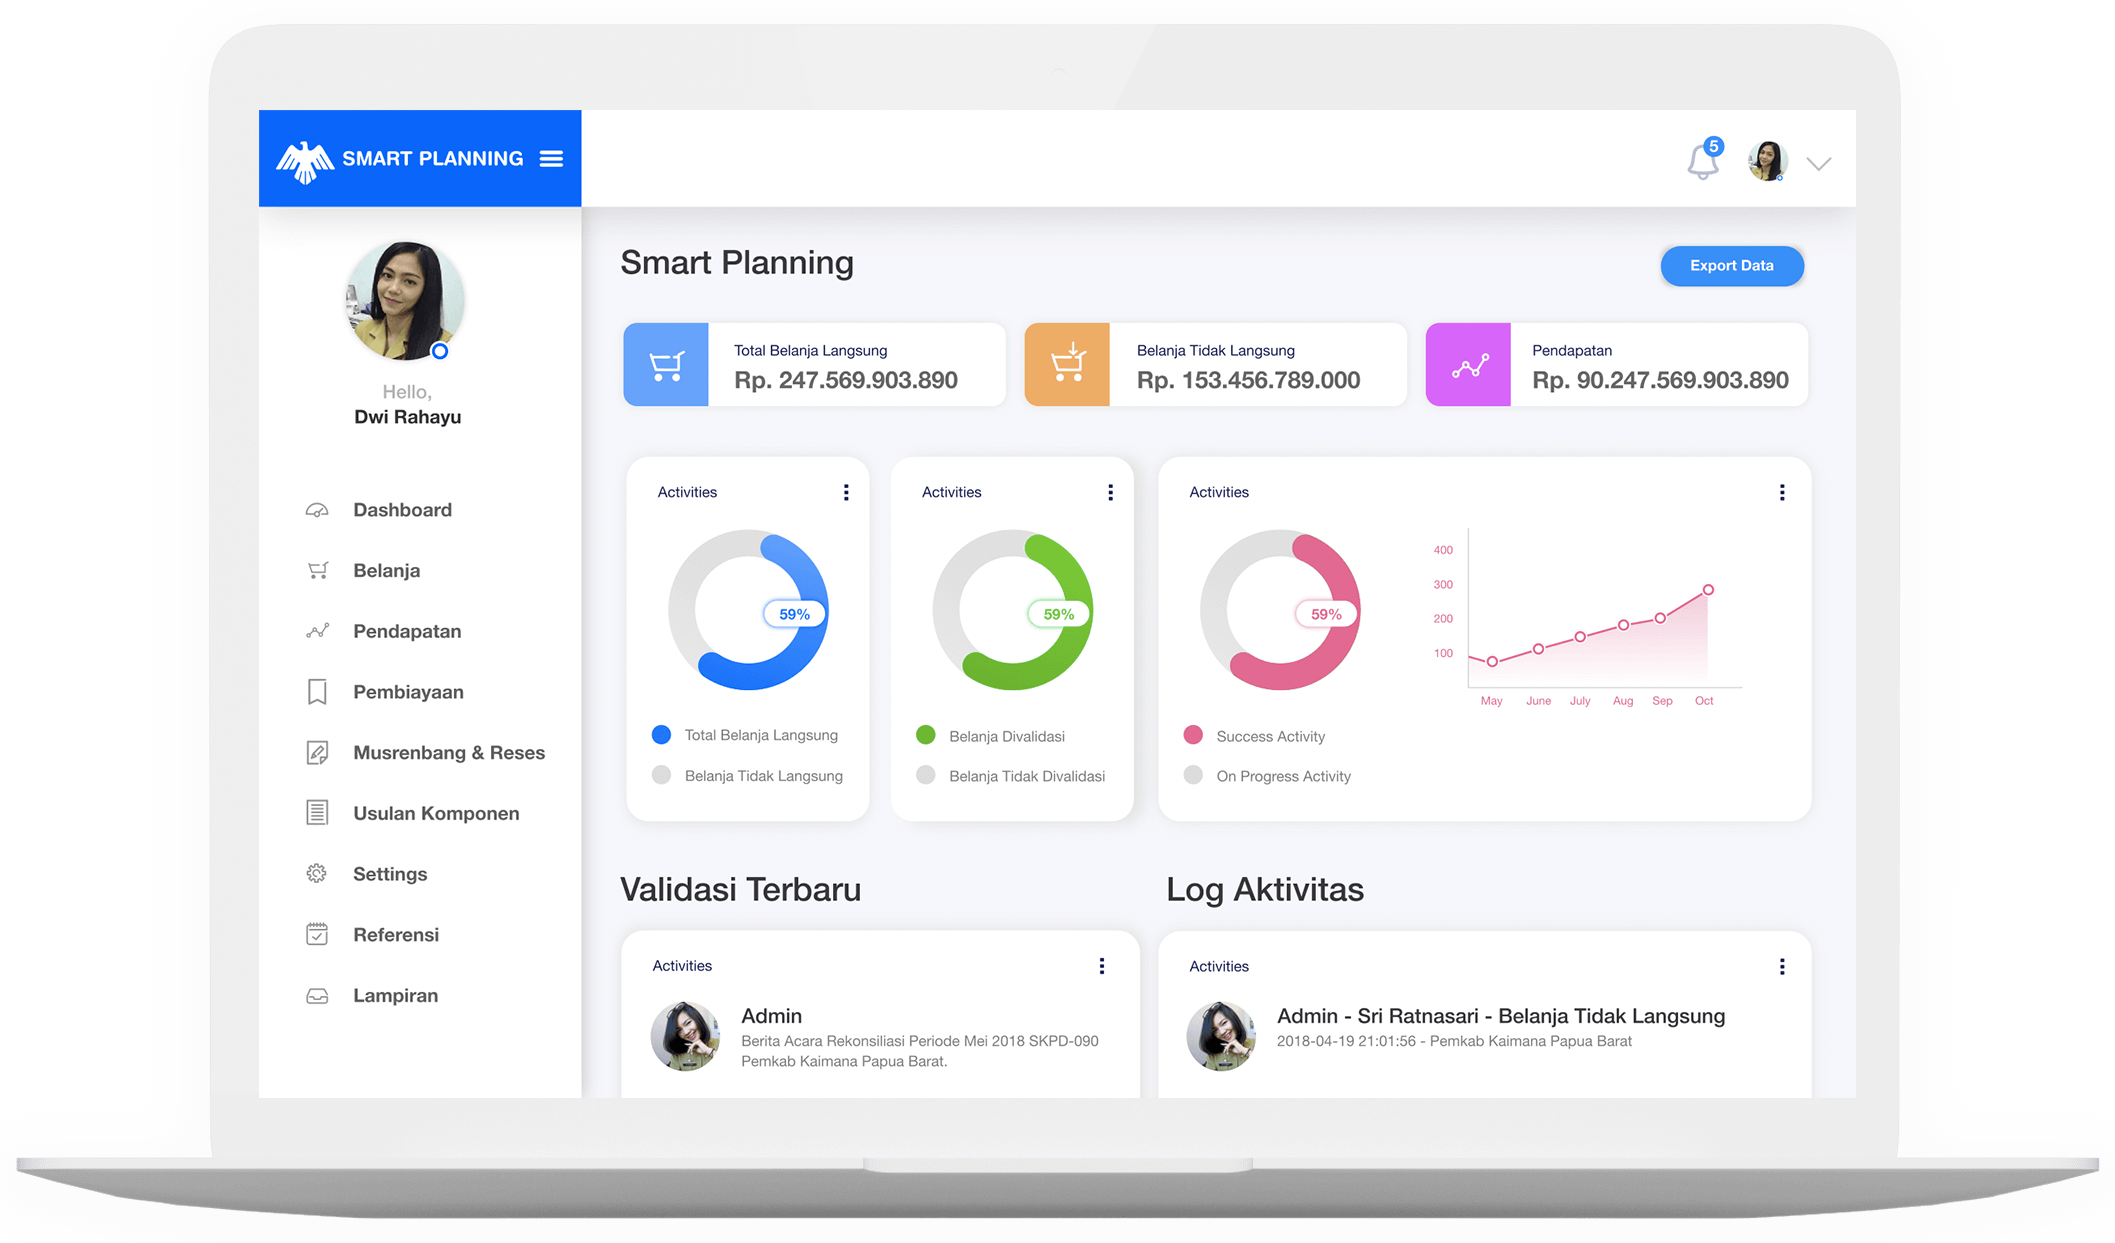Click the notification bell icon

(1702, 162)
